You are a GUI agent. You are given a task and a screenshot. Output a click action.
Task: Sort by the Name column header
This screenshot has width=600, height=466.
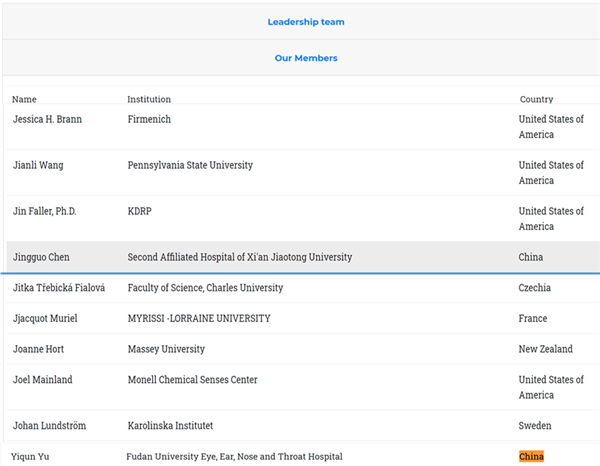point(24,99)
